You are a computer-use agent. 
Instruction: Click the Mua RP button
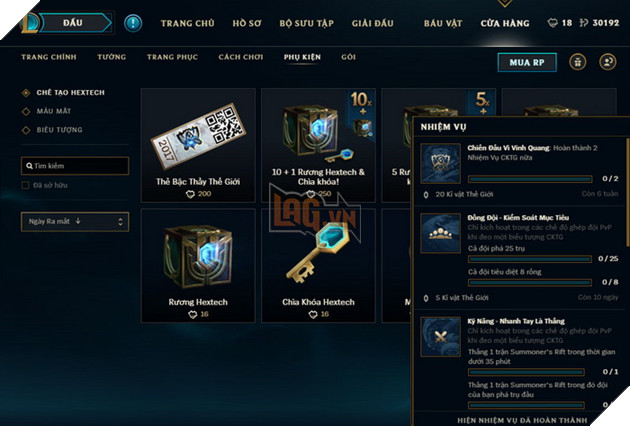pos(527,62)
